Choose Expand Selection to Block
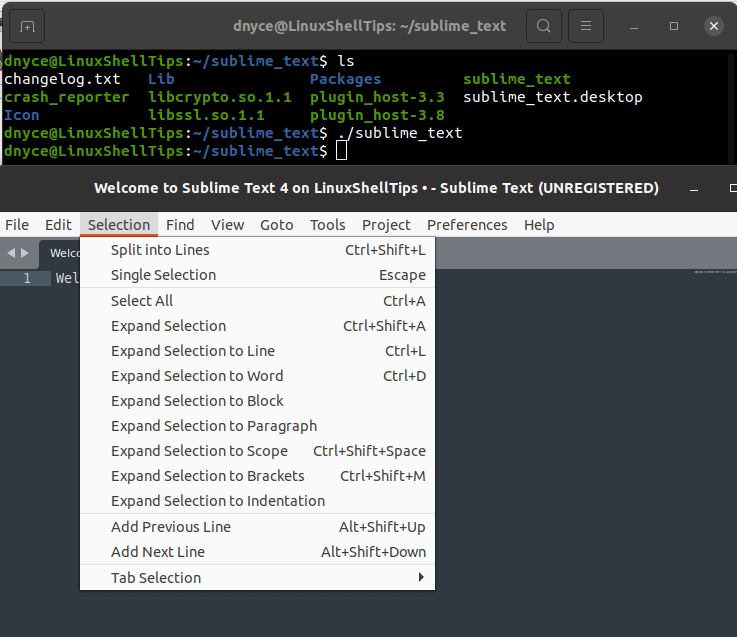This screenshot has height=637, width=737. (x=258, y=401)
